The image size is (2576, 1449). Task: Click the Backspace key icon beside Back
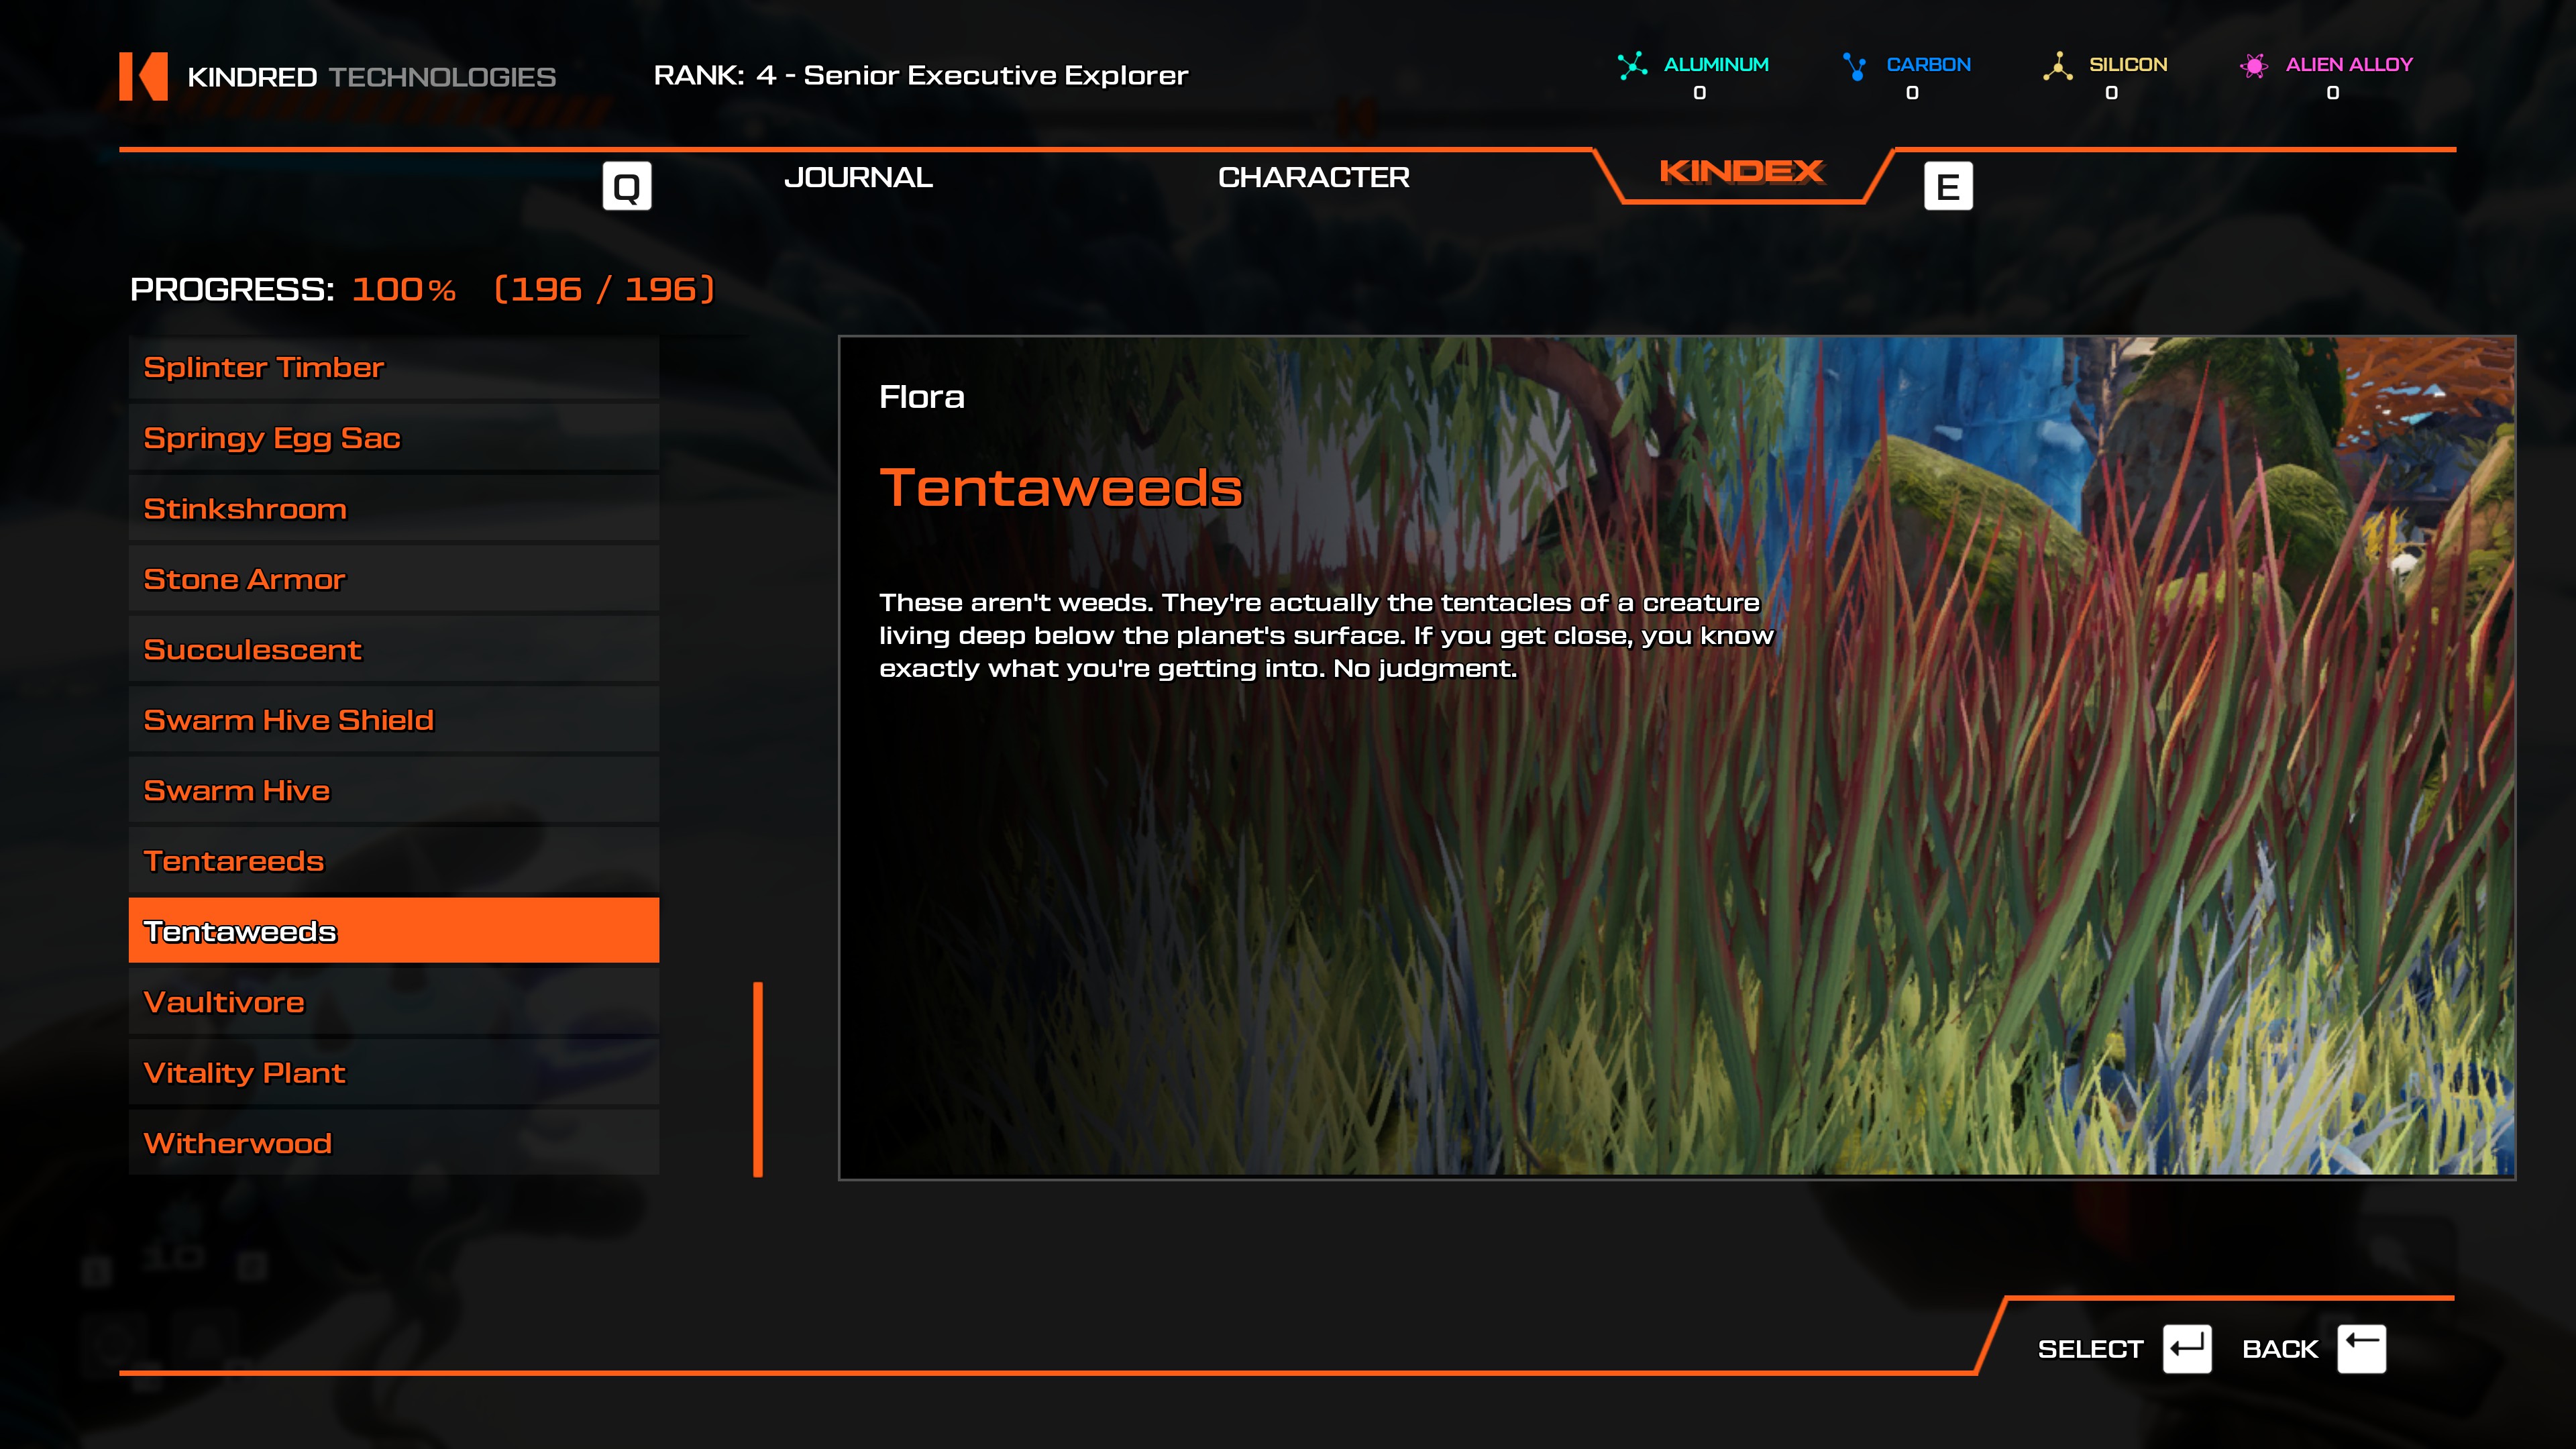2361,1349
